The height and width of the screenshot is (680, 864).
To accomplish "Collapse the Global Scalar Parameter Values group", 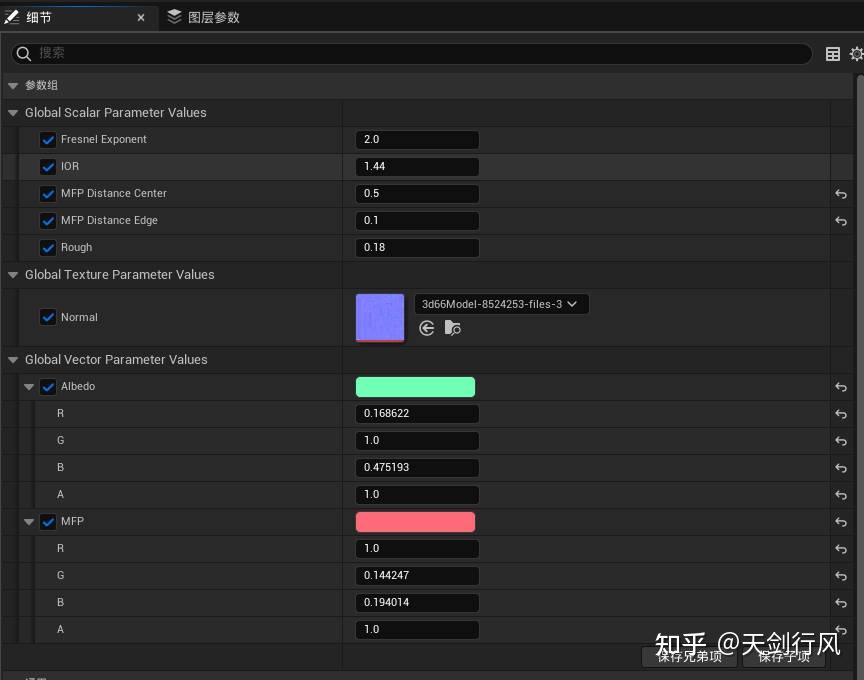I will [x=12, y=112].
